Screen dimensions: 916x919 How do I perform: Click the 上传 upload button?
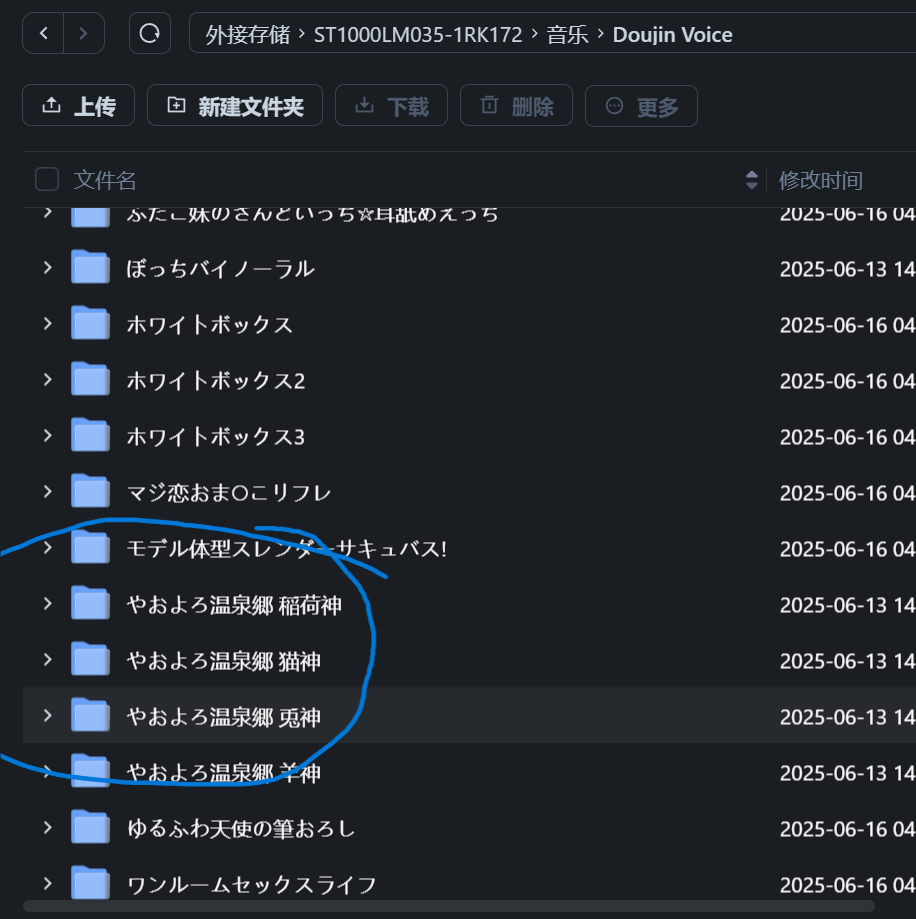(79, 105)
